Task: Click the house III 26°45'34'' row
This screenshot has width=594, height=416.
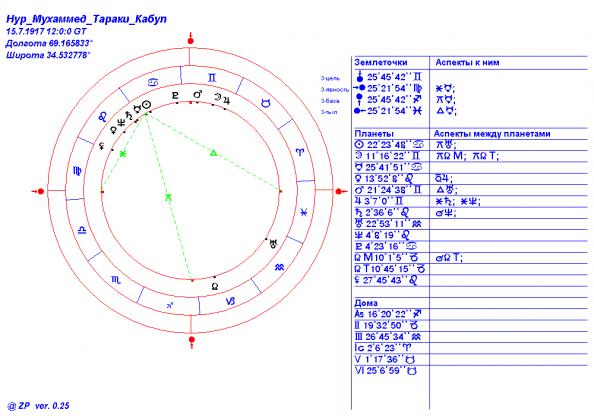Action: pos(388,337)
